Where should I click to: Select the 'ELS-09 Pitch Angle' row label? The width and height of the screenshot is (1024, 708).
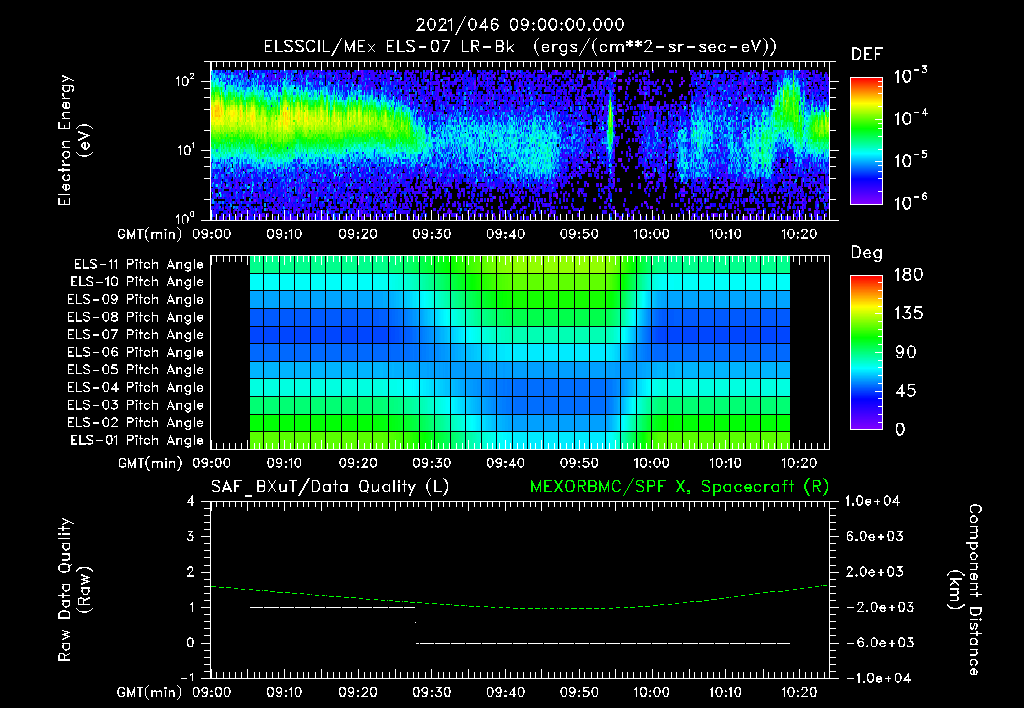click(x=136, y=300)
